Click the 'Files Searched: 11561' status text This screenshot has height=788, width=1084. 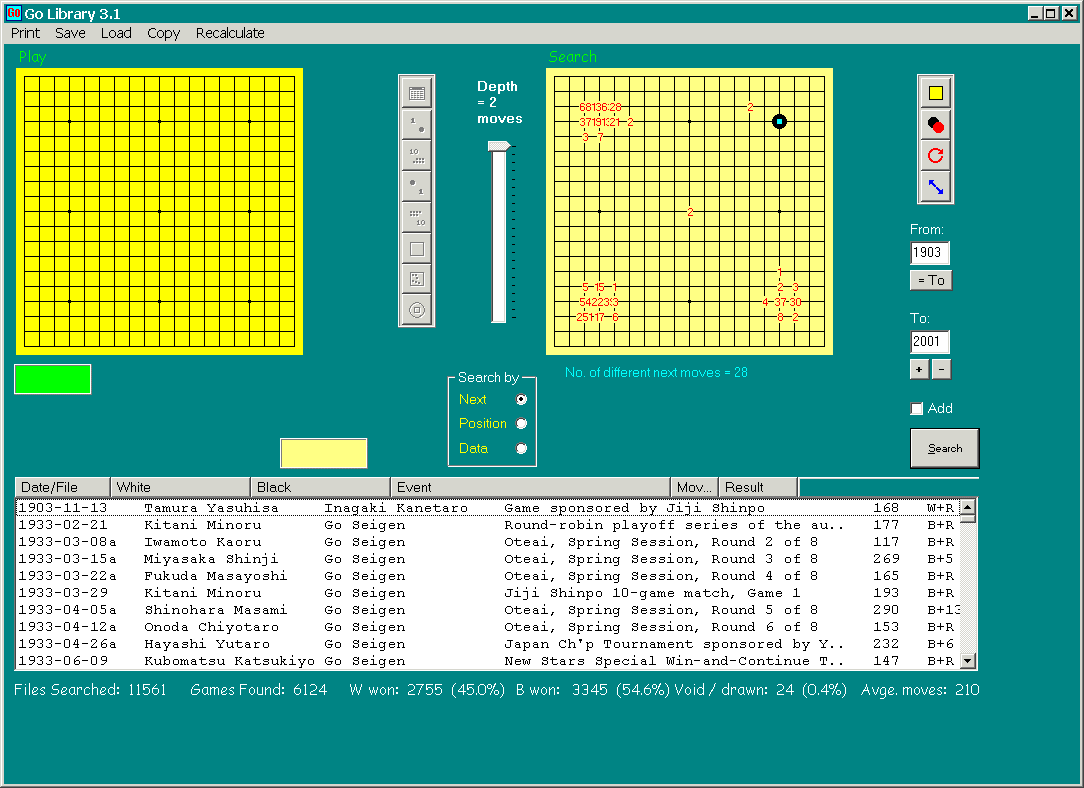pos(90,690)
